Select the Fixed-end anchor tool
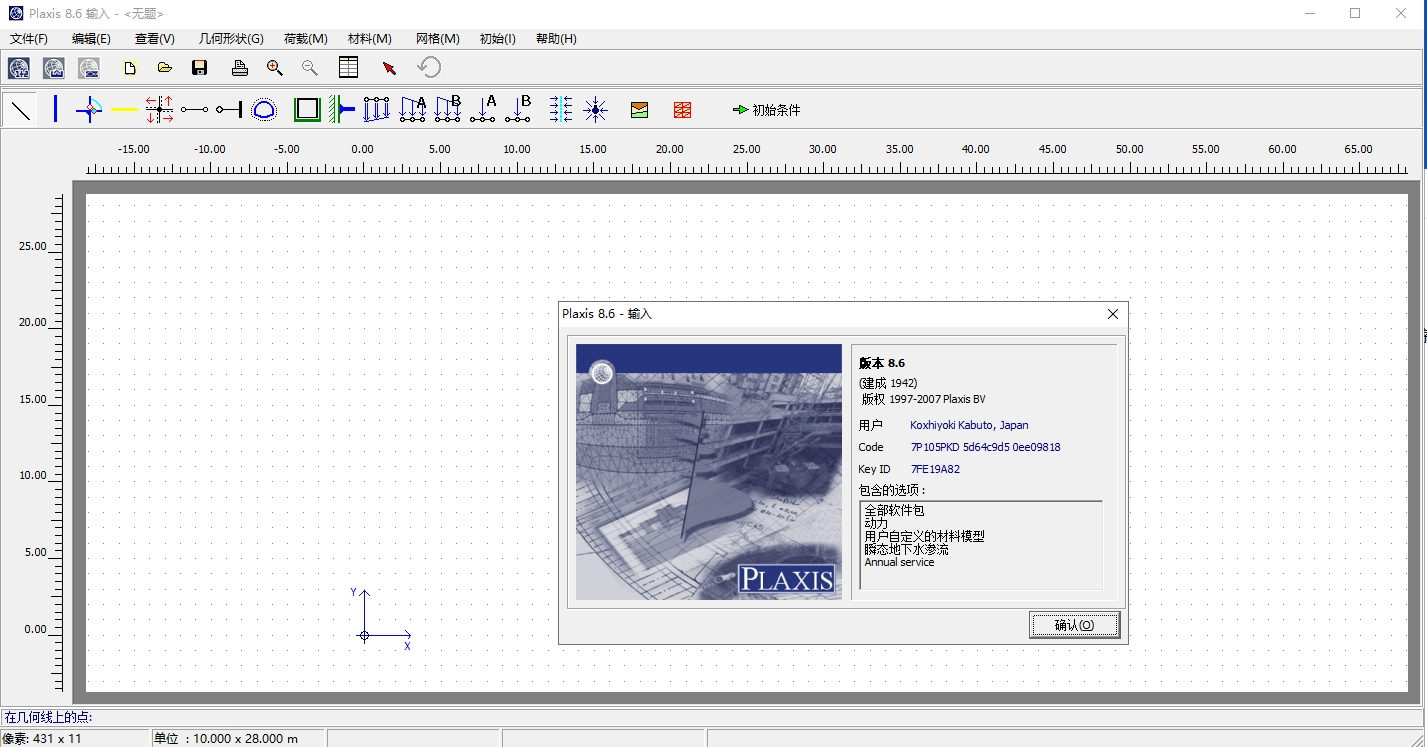 point(229,109)
